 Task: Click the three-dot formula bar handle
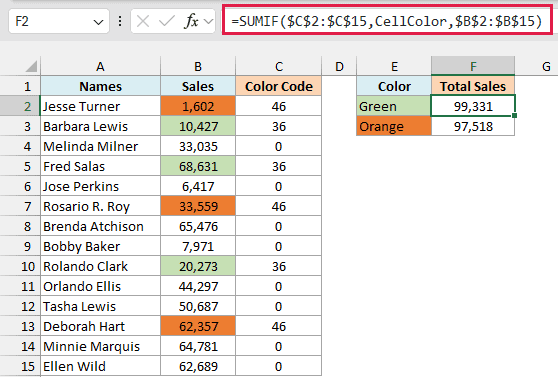coord(120,21)
